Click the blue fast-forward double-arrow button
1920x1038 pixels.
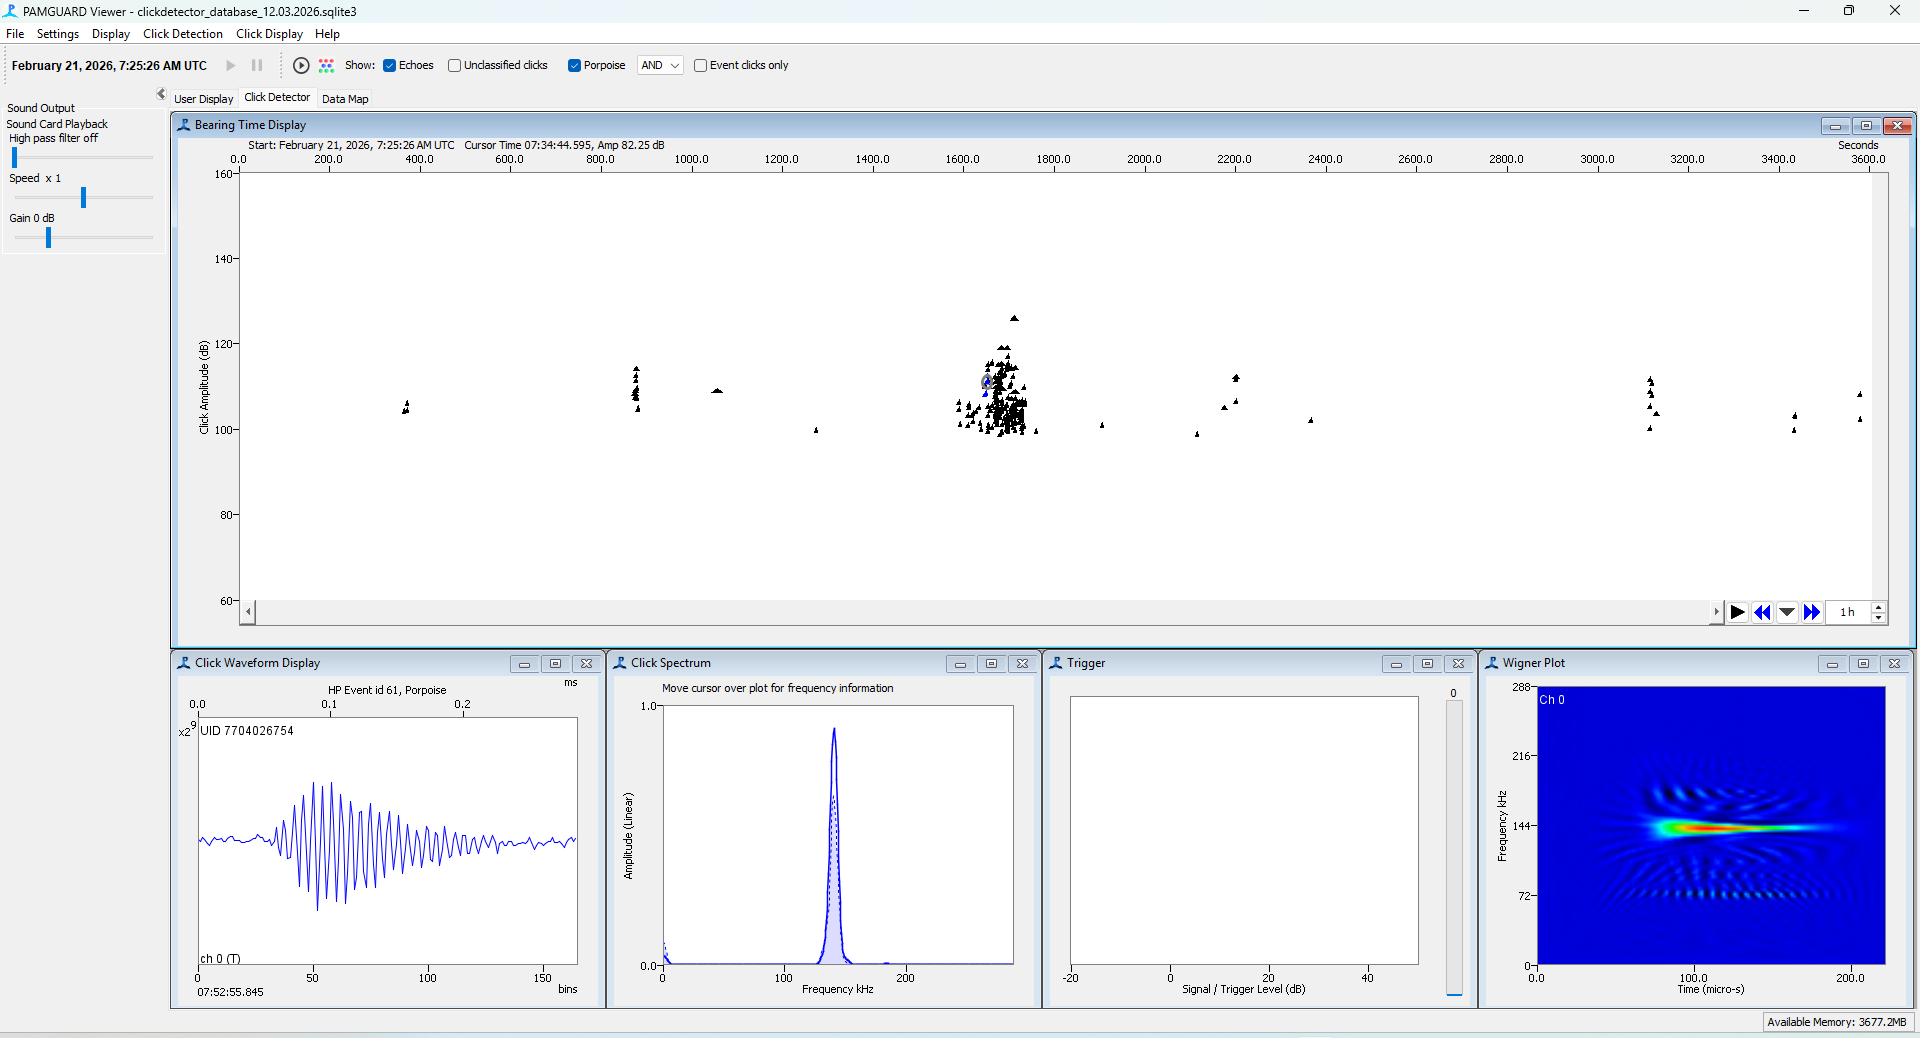[1812, 612]
